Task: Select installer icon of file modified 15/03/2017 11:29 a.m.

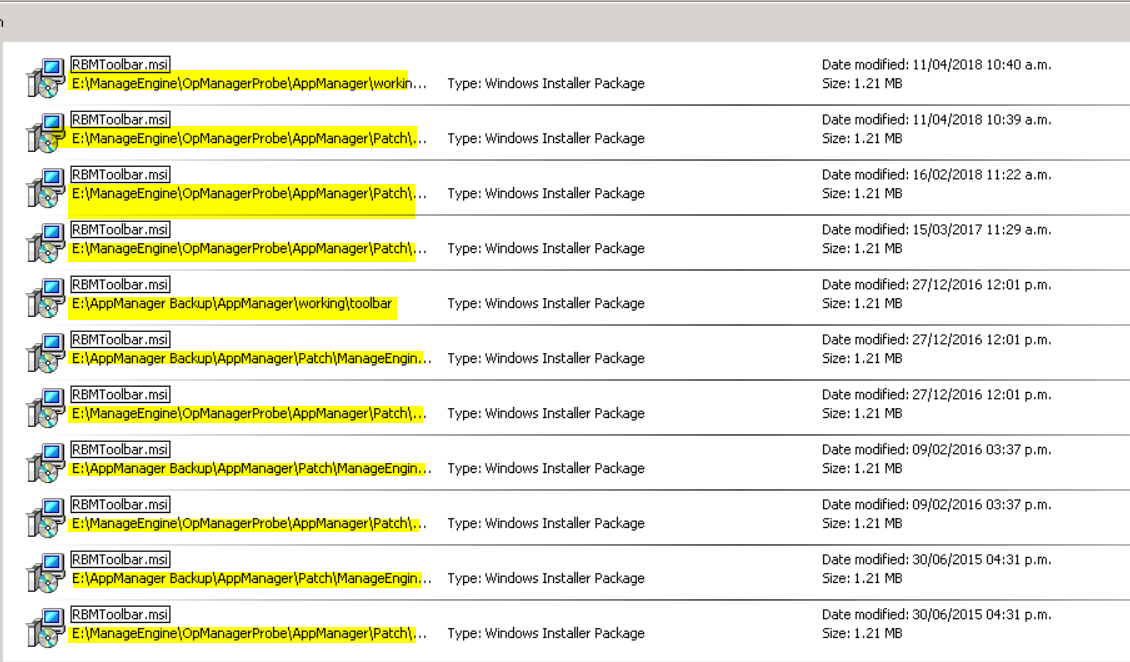Action: (x=45, y=242)
